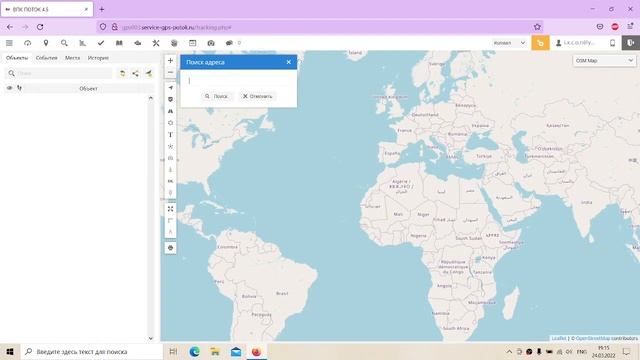This screenshot has width=640, height=360.
Task: Click the Firefox icon on the taskbar
Action: (x=256, y=351)
